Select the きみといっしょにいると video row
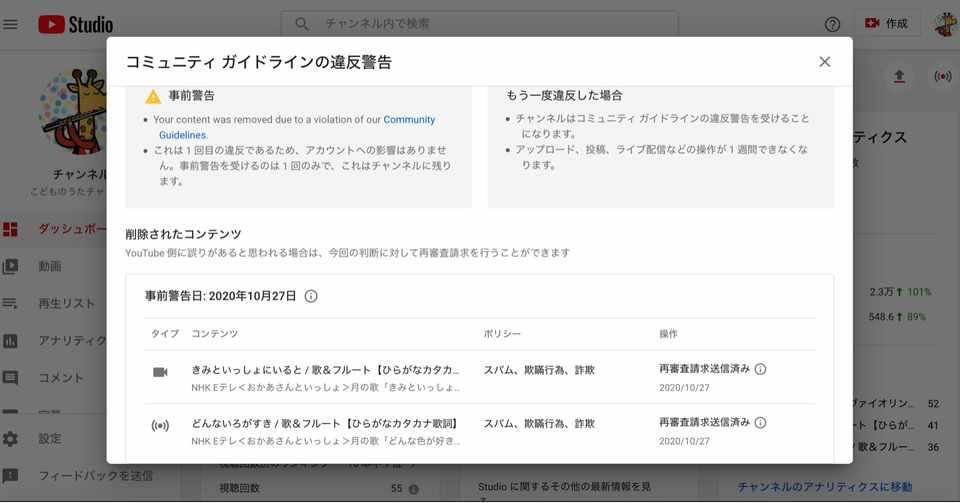This screenshot has height=503, width=960. click(x=480, y=378)
